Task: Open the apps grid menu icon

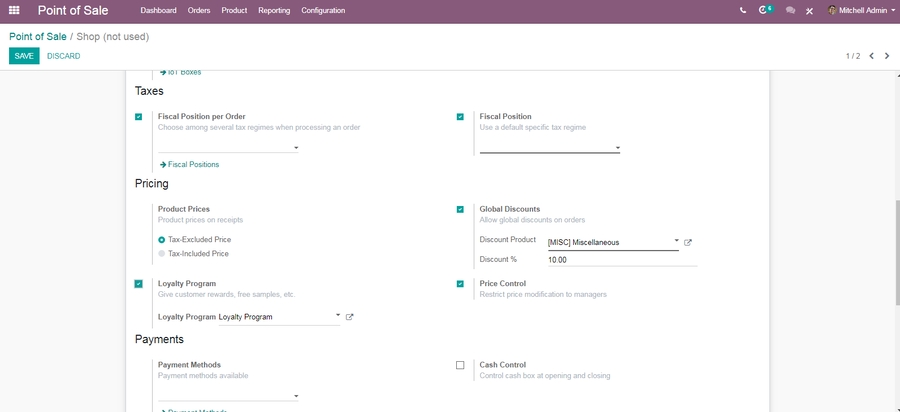Action: click(x=14, y=10)
